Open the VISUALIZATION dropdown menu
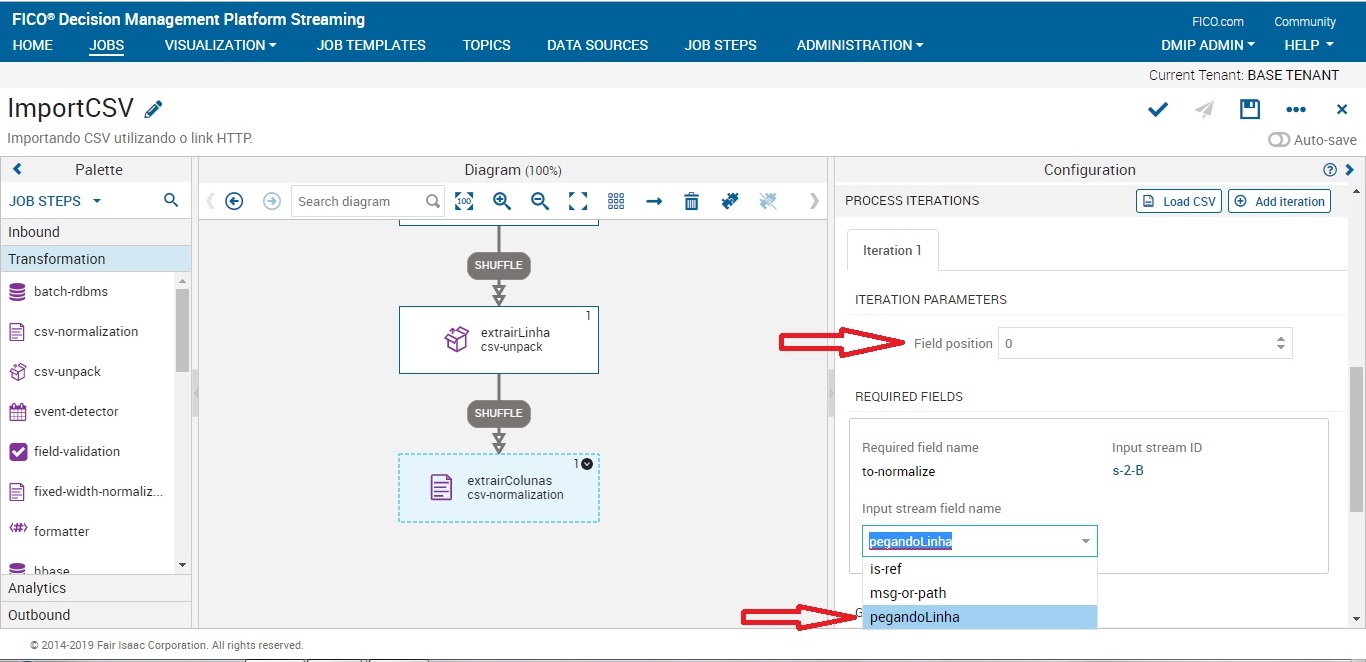Screen dimensions: 1366x662 pyautogui.click(x=219, y=45)
